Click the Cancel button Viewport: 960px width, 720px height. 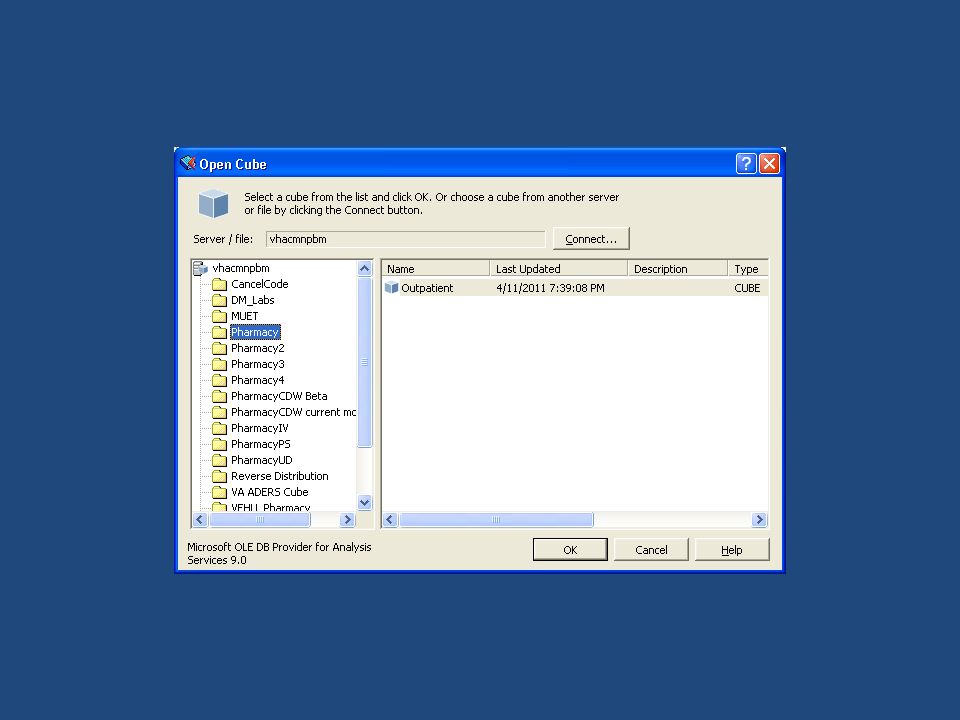[651, 550]
